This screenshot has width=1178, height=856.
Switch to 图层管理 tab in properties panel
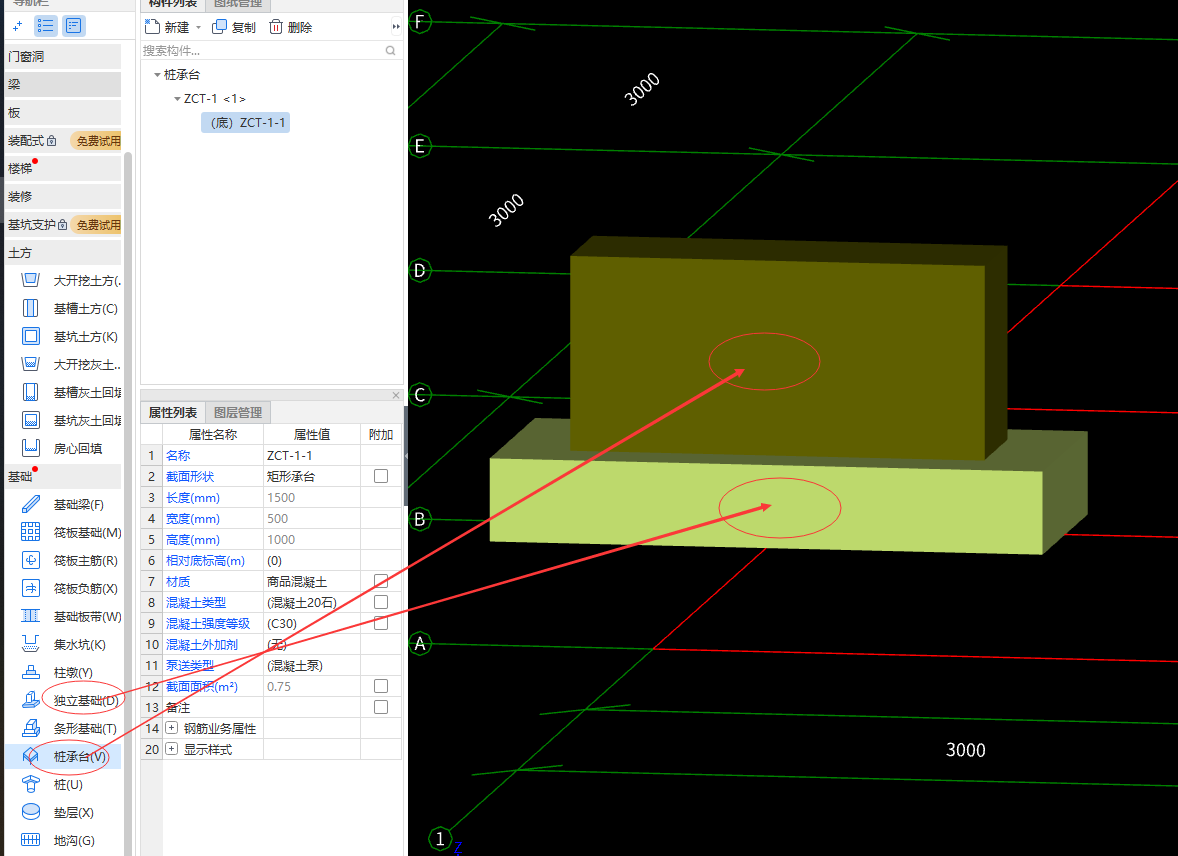[237, 413]
